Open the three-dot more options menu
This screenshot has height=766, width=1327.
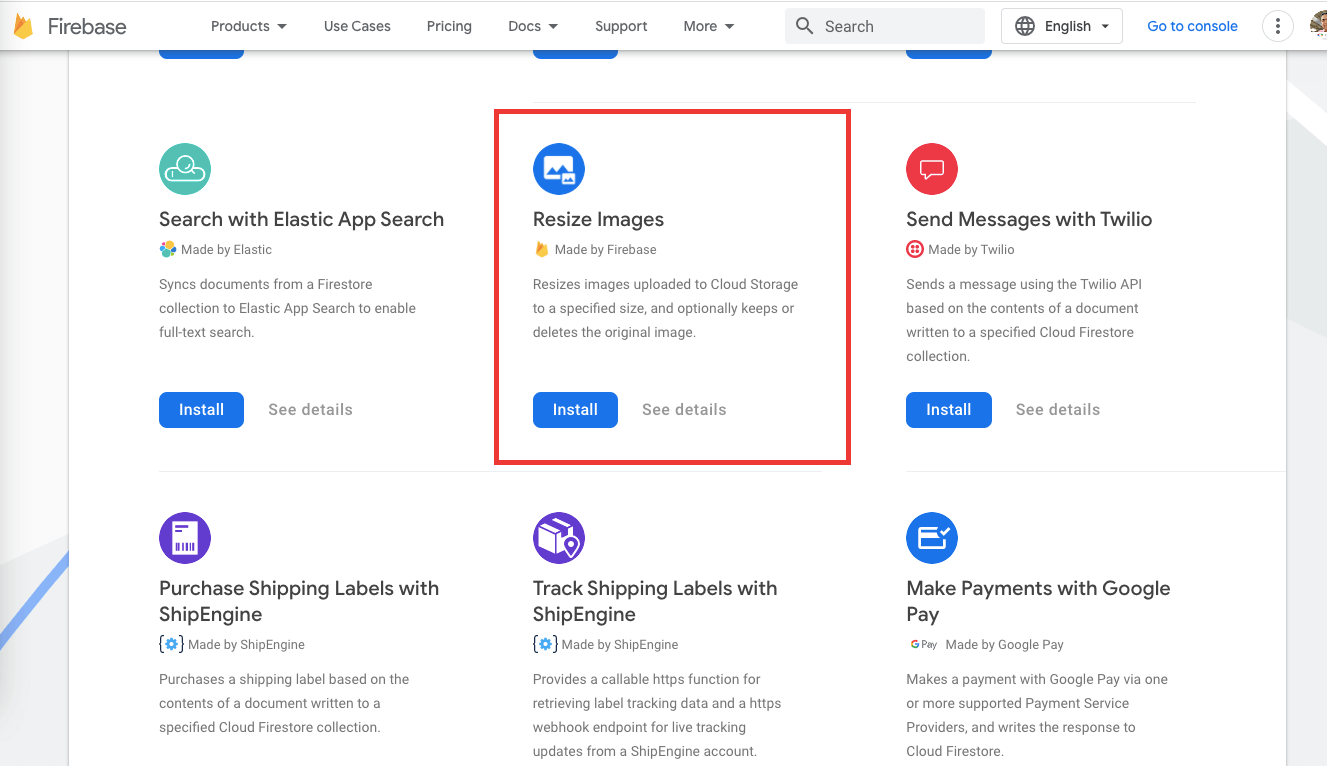[1278, 26]
